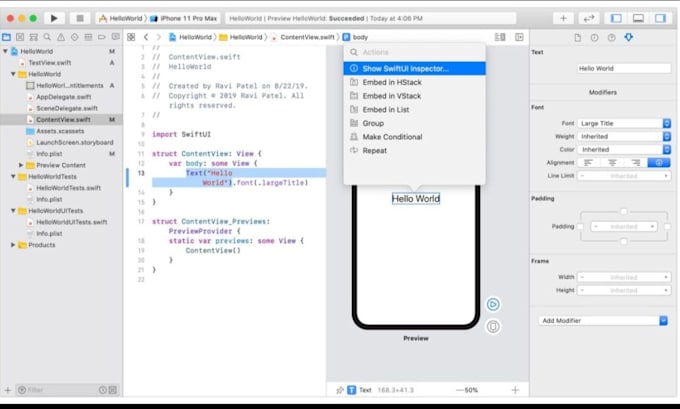This screenshot has width=680, height=409.
Task: Zoom in the canvas with plus
Action: tap(515, 390)
